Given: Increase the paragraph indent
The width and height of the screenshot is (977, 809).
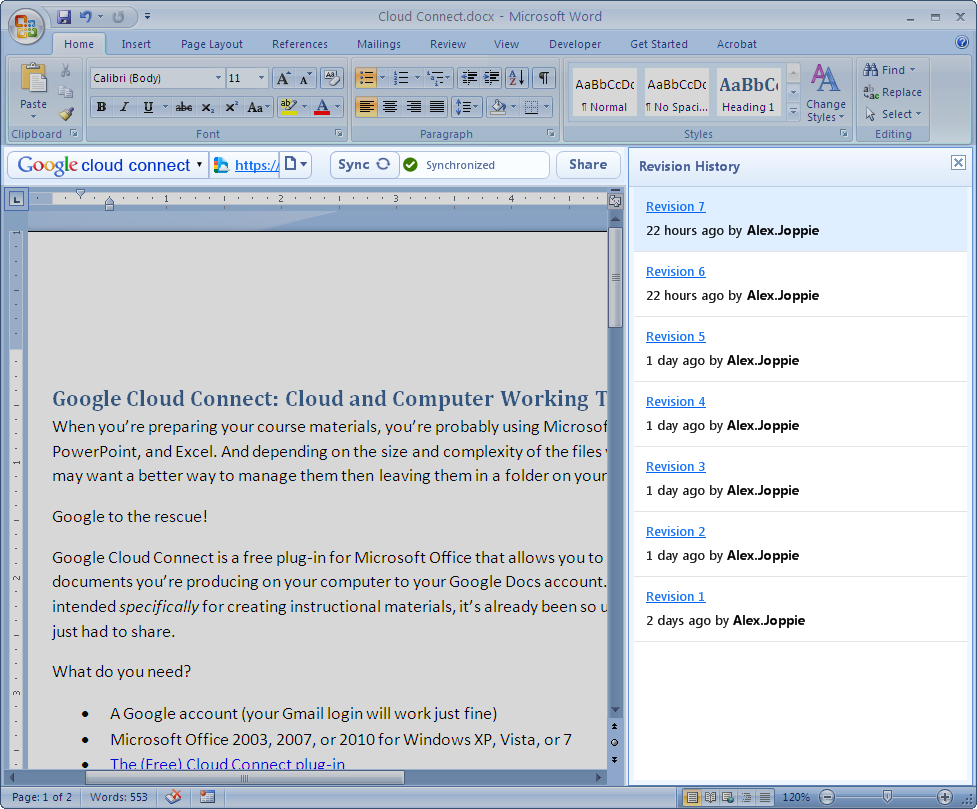Looking at the screenshot, I should 492,78.
